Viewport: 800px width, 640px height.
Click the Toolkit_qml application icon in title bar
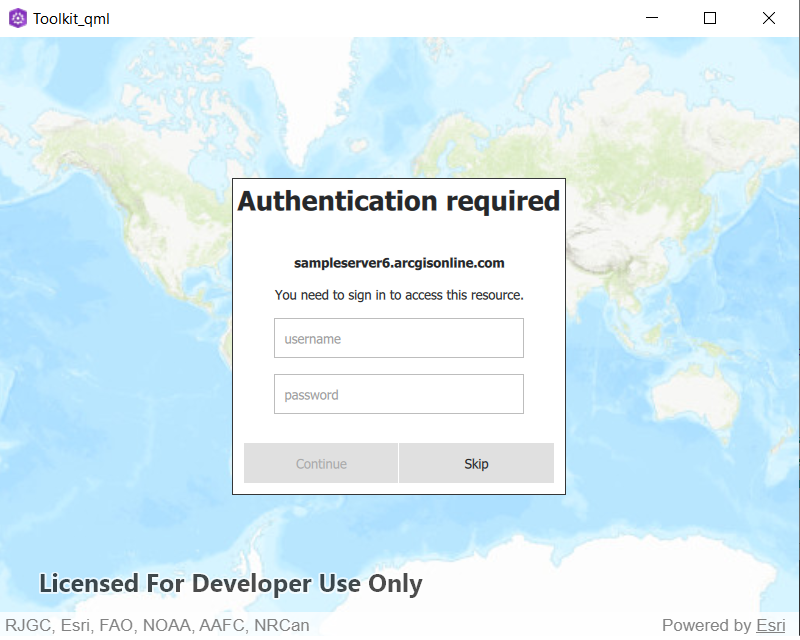pos(17,18)
